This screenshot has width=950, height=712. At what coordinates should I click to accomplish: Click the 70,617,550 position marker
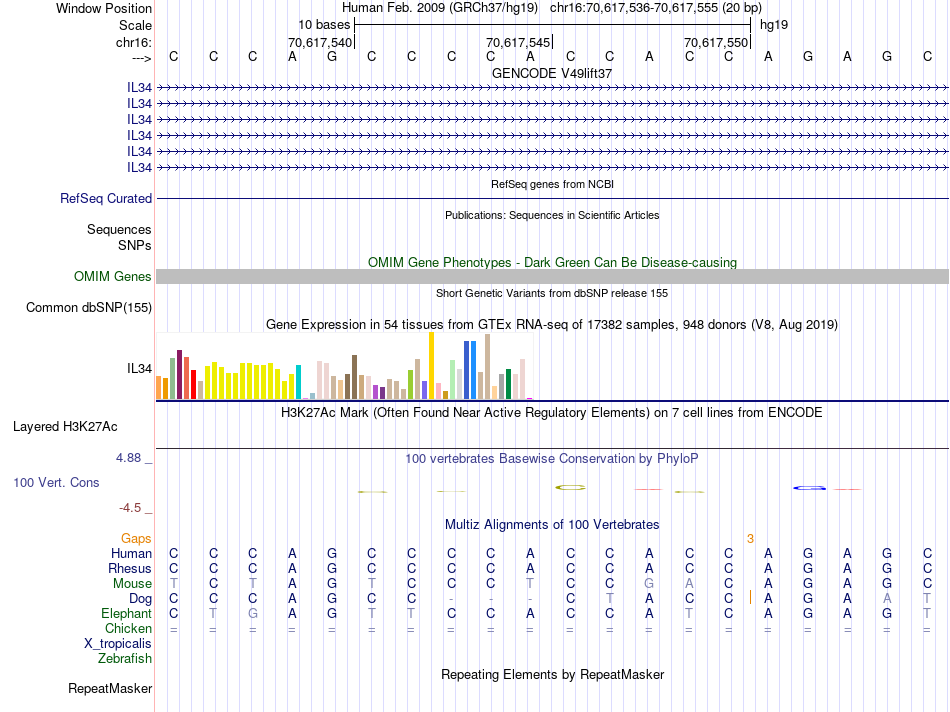pos(716,42)
